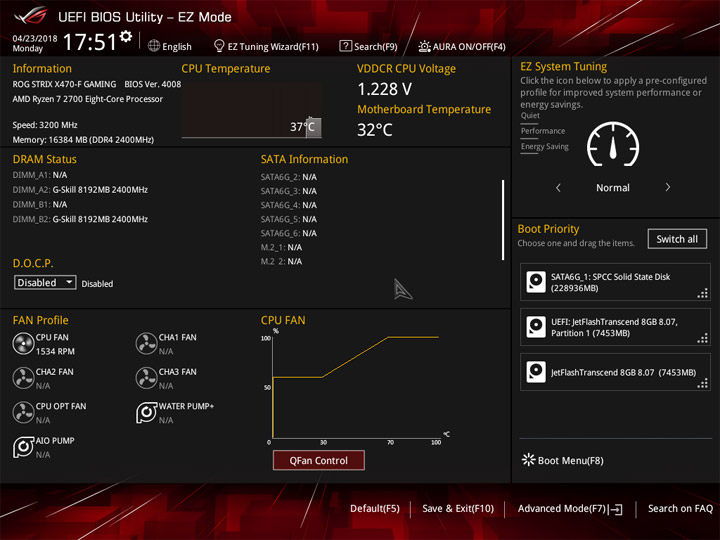Click Save & Exit(F10)
Image resolution: width=720 pixels, height=540 pixels.
pyautogui.click(x=458, y=508)
